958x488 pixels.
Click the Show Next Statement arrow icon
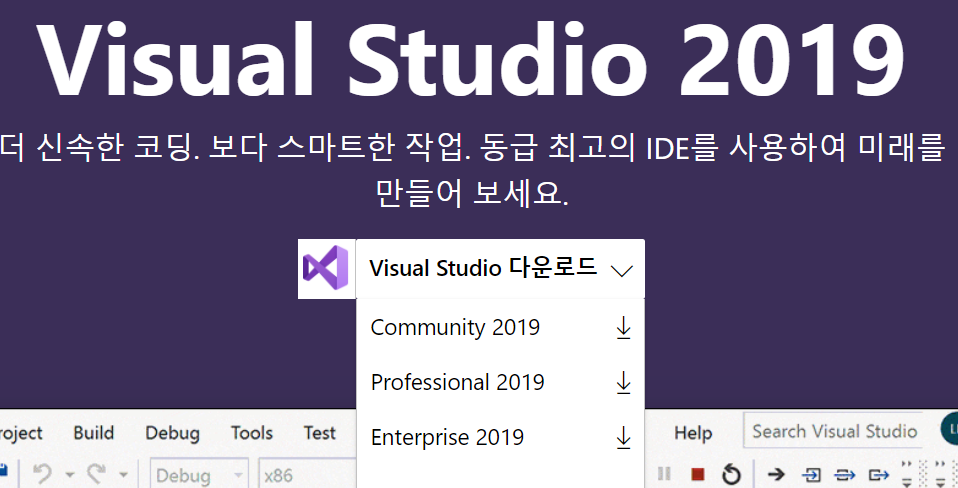click(776, 474)
